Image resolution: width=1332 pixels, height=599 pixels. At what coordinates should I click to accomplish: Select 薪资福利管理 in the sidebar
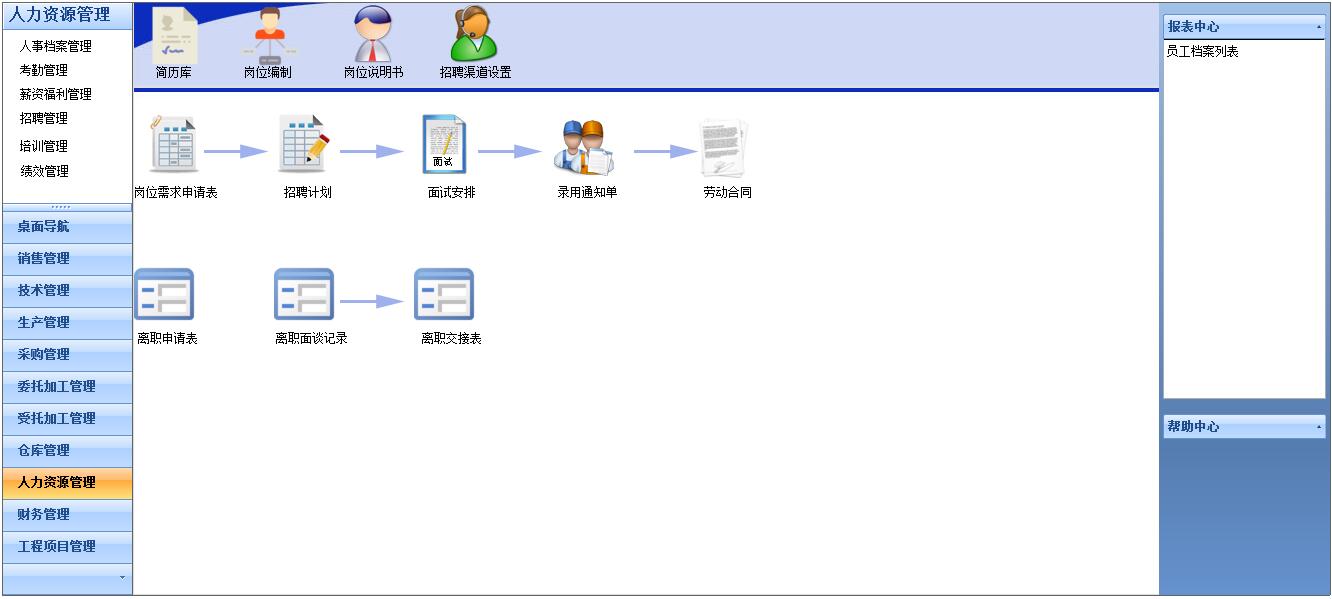click(55, 94)
